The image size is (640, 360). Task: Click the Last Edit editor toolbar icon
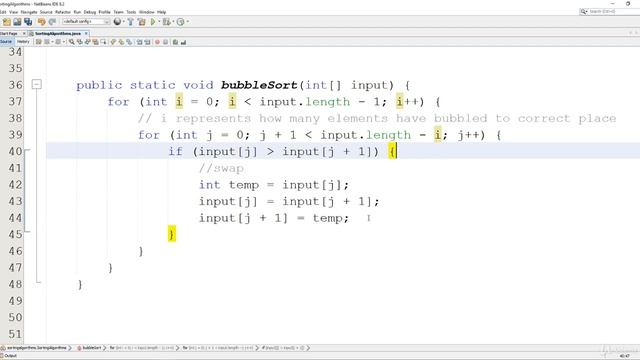tap(38, 42)
